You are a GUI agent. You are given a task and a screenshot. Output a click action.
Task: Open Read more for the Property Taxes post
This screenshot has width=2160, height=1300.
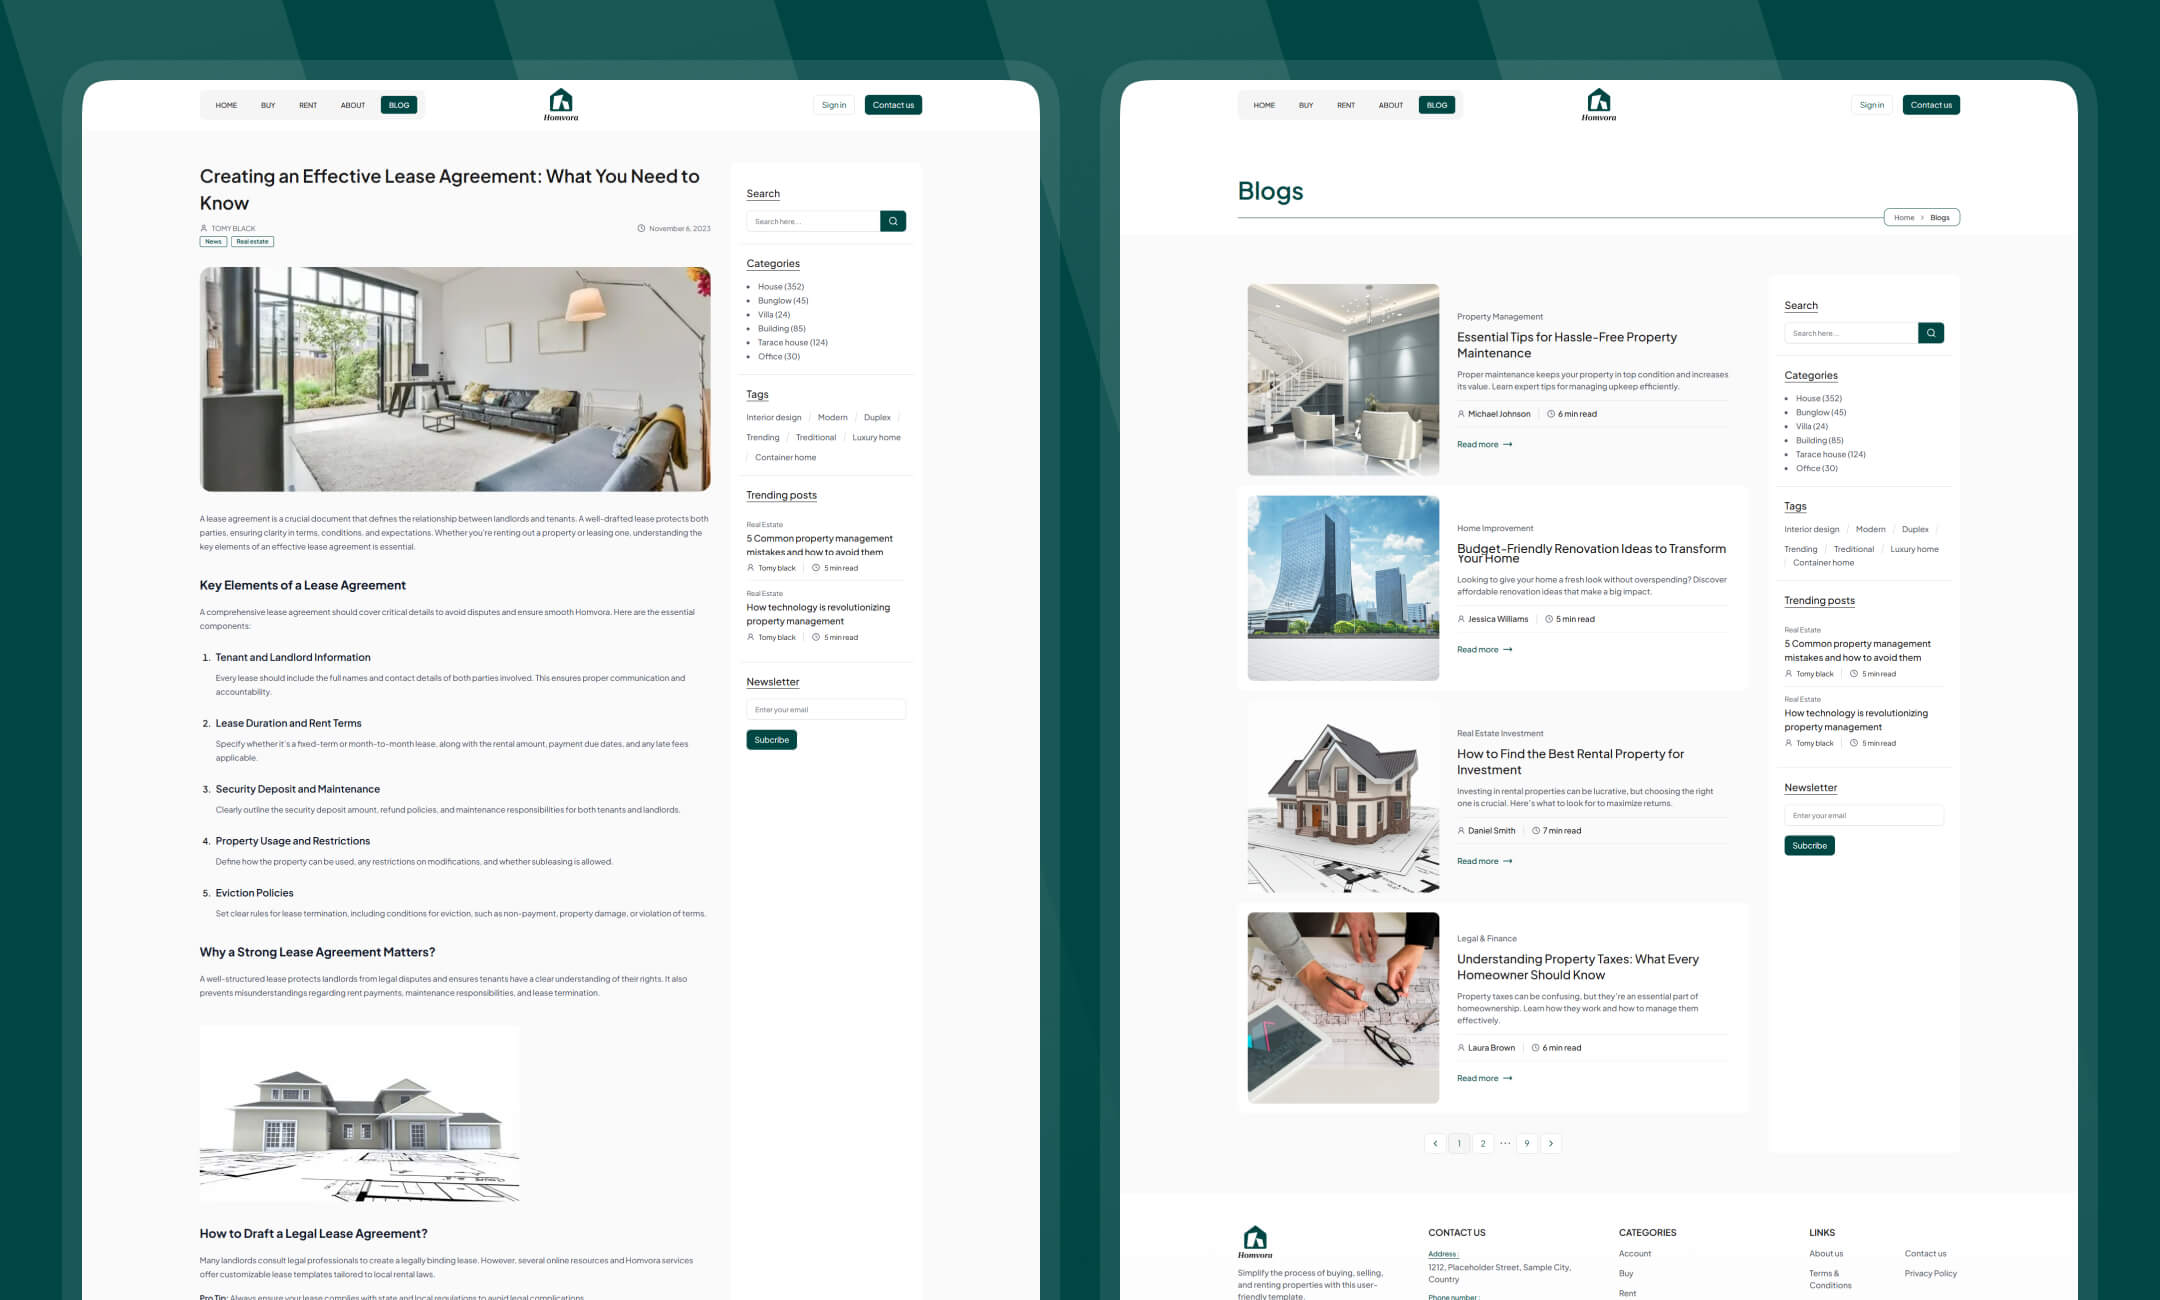point(1485,1078)
